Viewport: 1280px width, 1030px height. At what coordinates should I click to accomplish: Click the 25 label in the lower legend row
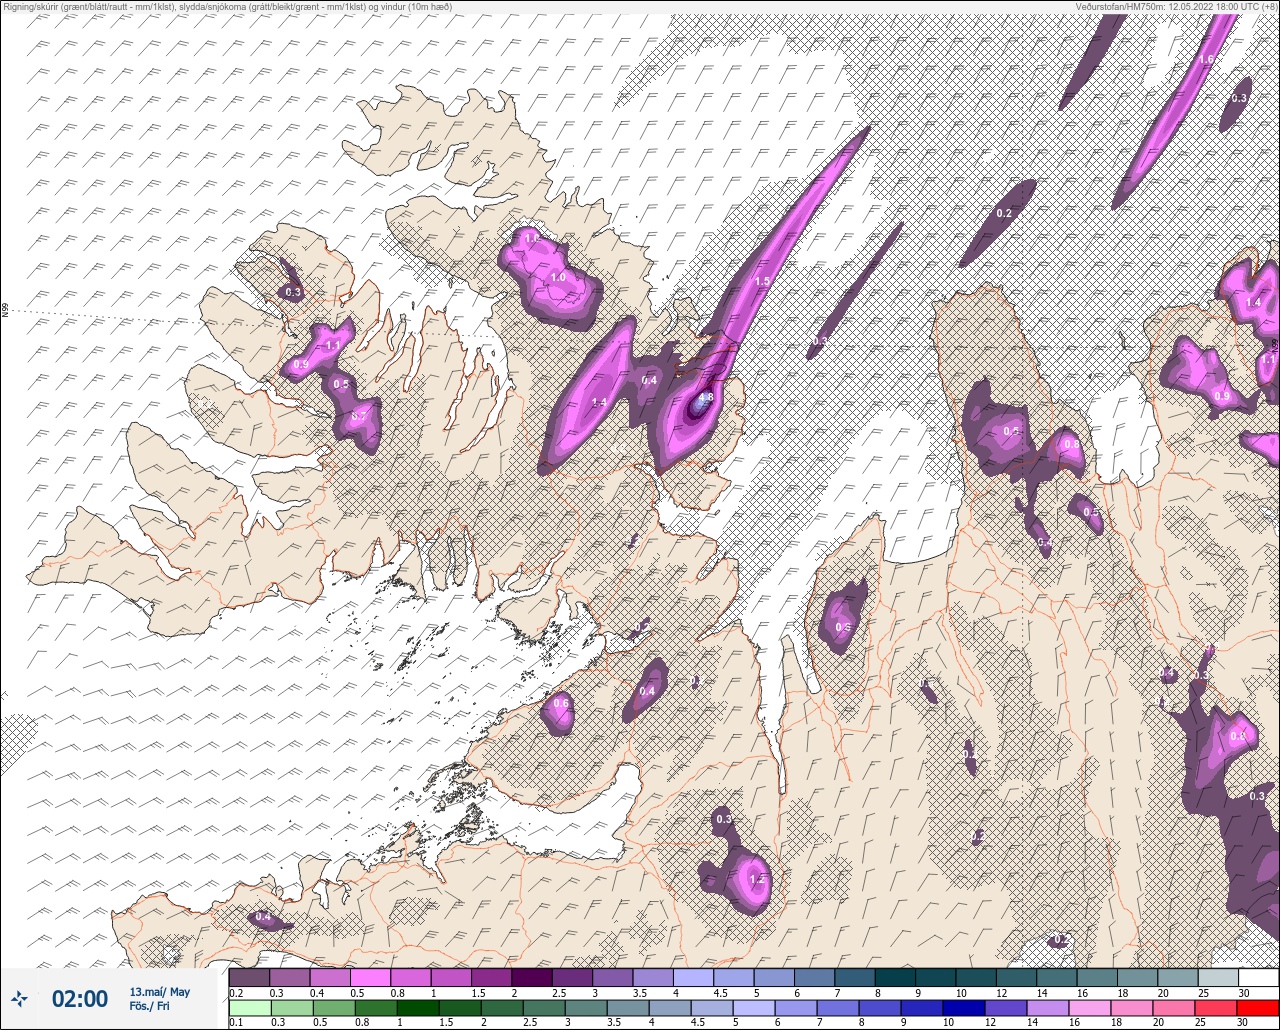tap(1201, 1023)
